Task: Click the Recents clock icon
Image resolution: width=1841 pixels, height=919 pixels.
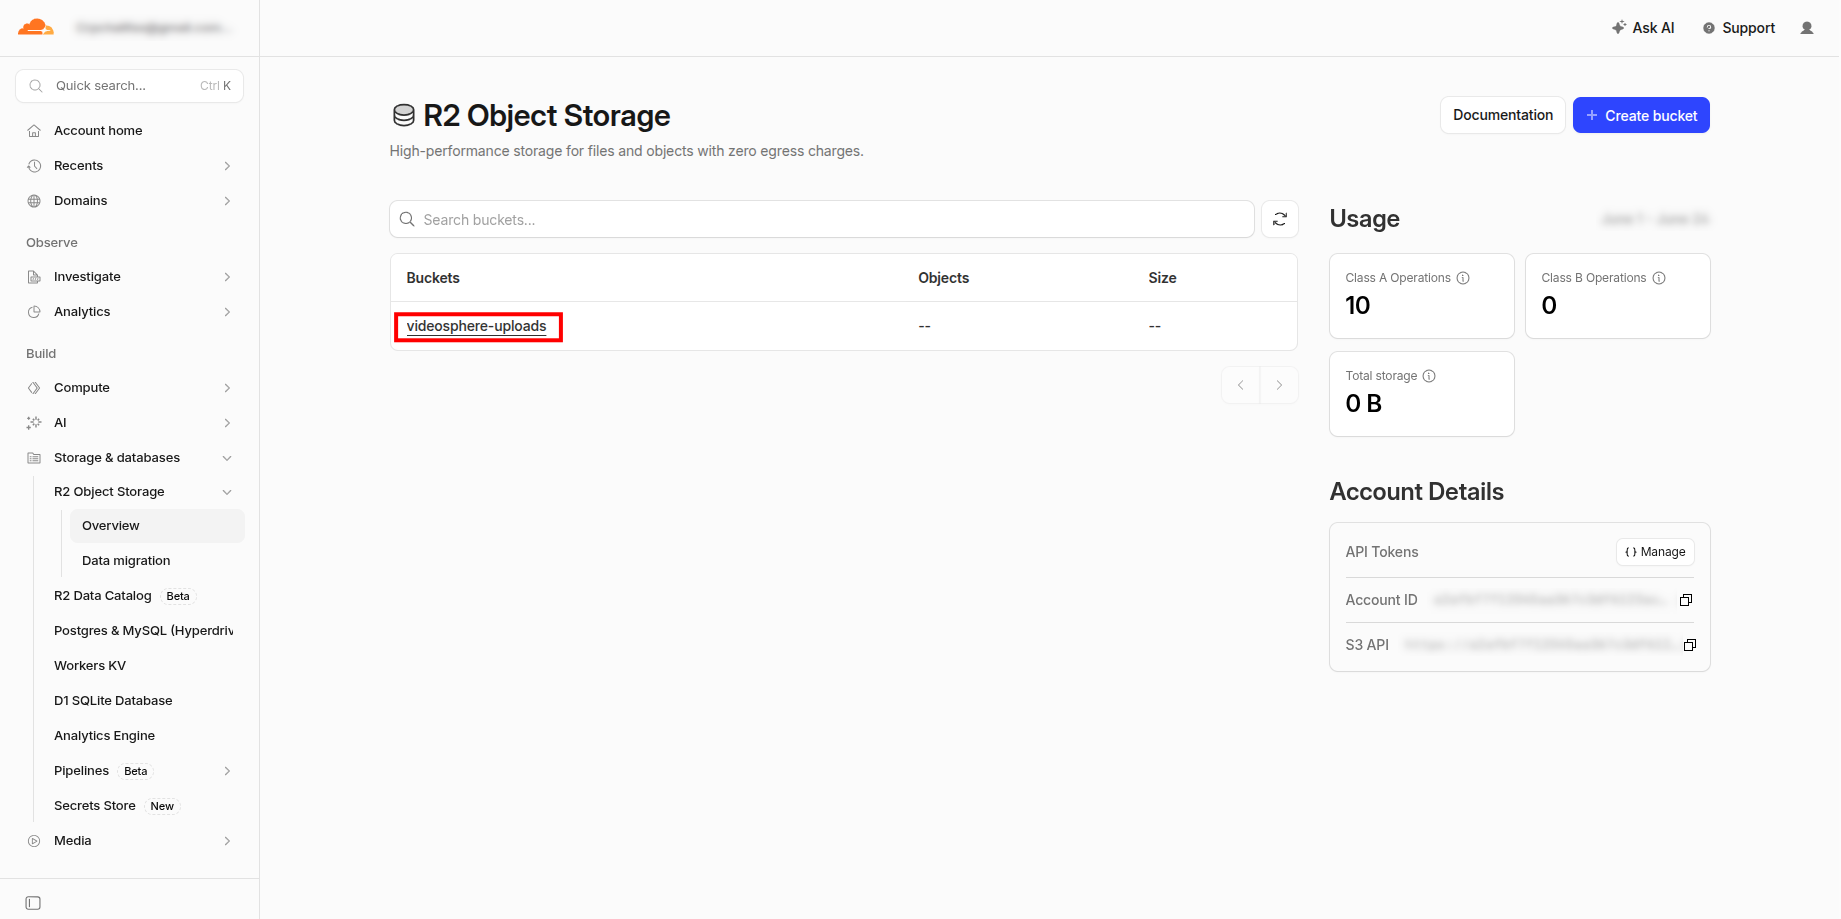Action: [34, 166]
